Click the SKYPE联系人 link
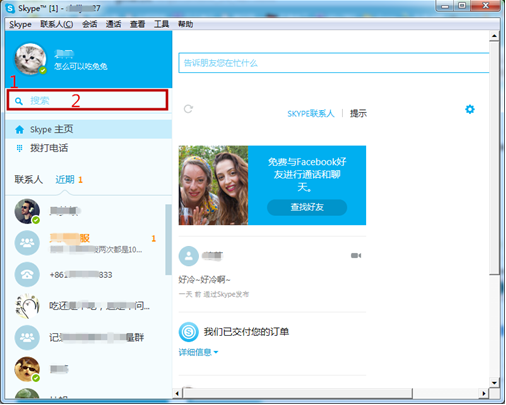Screen dimensions: 506x405 311,114
